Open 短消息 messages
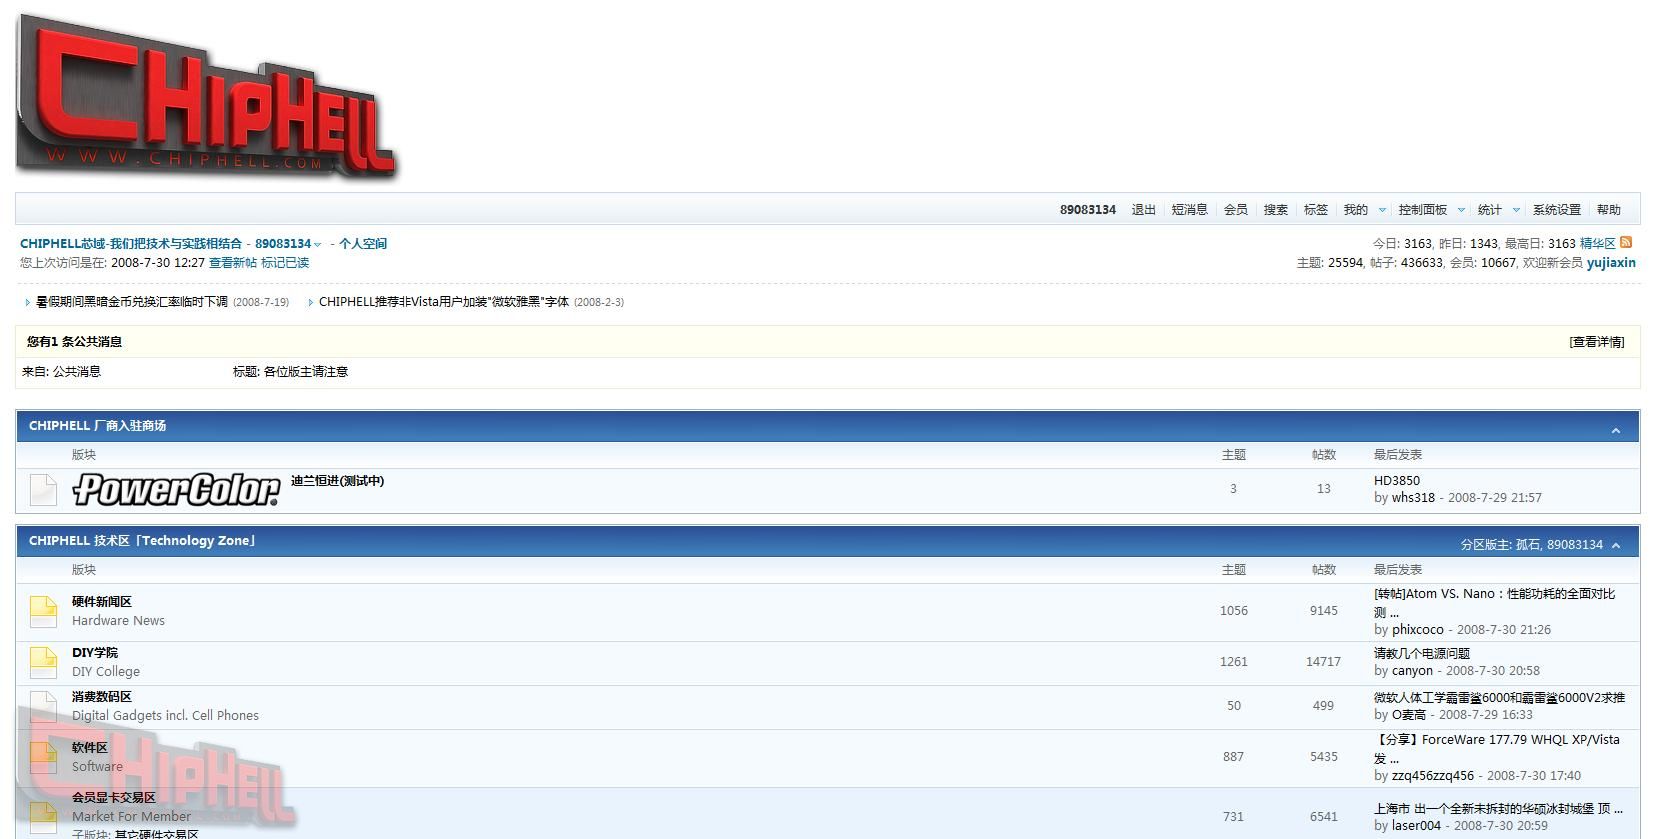The image size is (1655, 839). pyautogui.click(x=1189, y=210)
